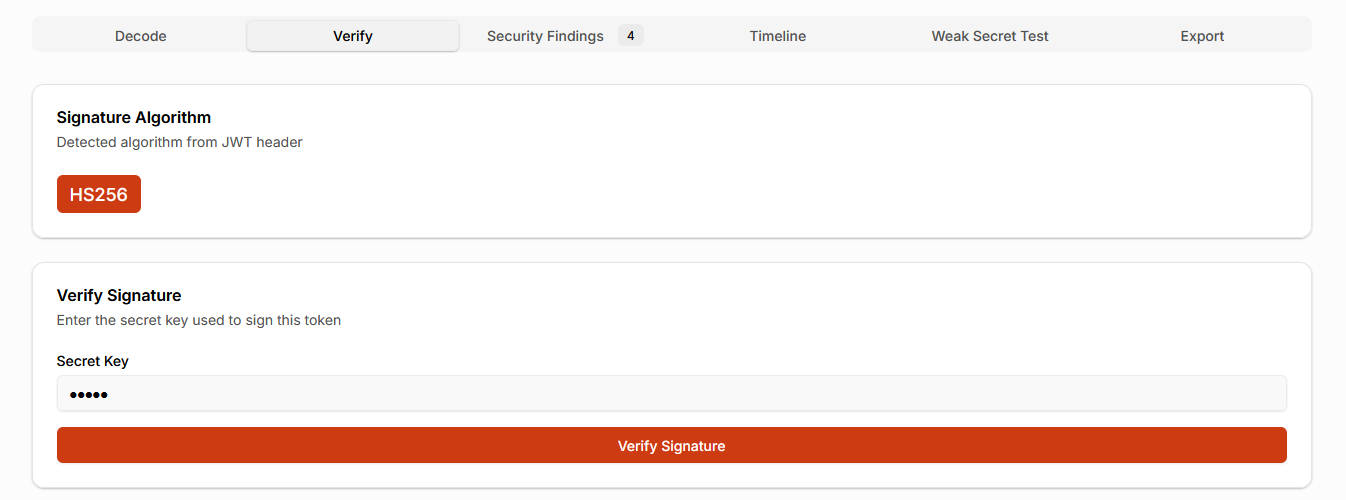Switch to the Decode tab
The width and height of the screenshot is (1346, 500).
(x=140, y=36)
